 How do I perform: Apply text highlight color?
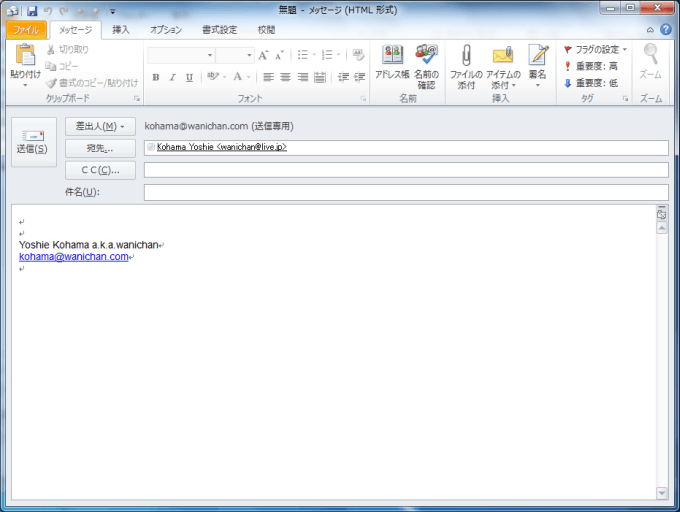pyautogui.click(x=212, y=77)
